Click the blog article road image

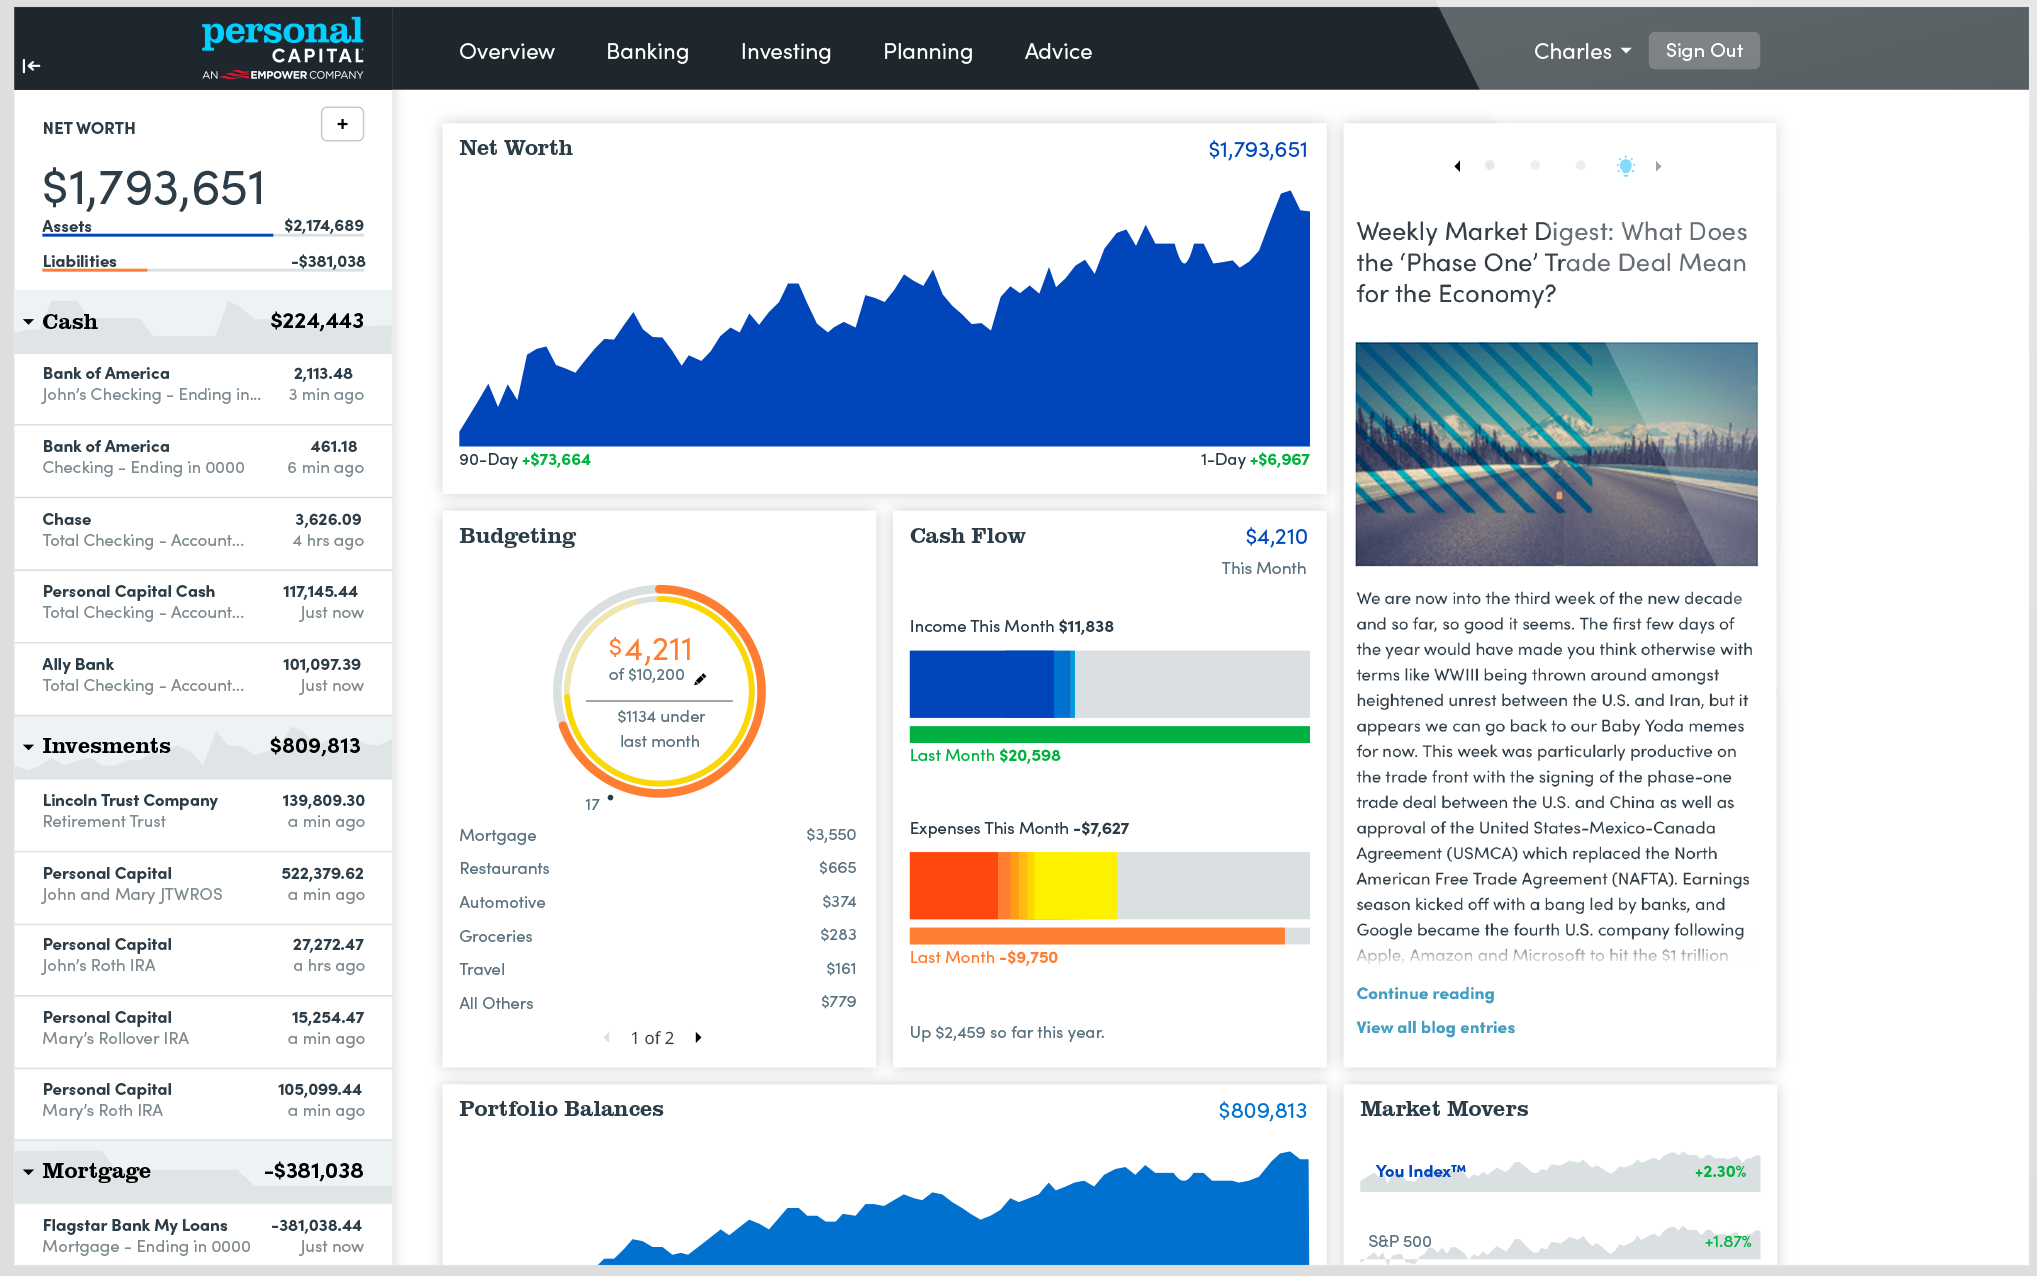pos(1556,454)
